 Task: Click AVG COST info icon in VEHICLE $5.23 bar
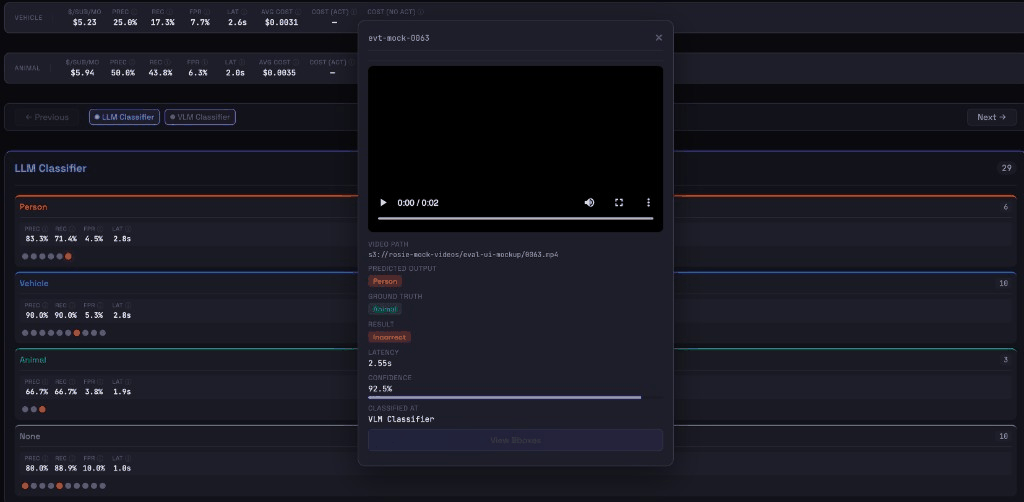(298, 12)
